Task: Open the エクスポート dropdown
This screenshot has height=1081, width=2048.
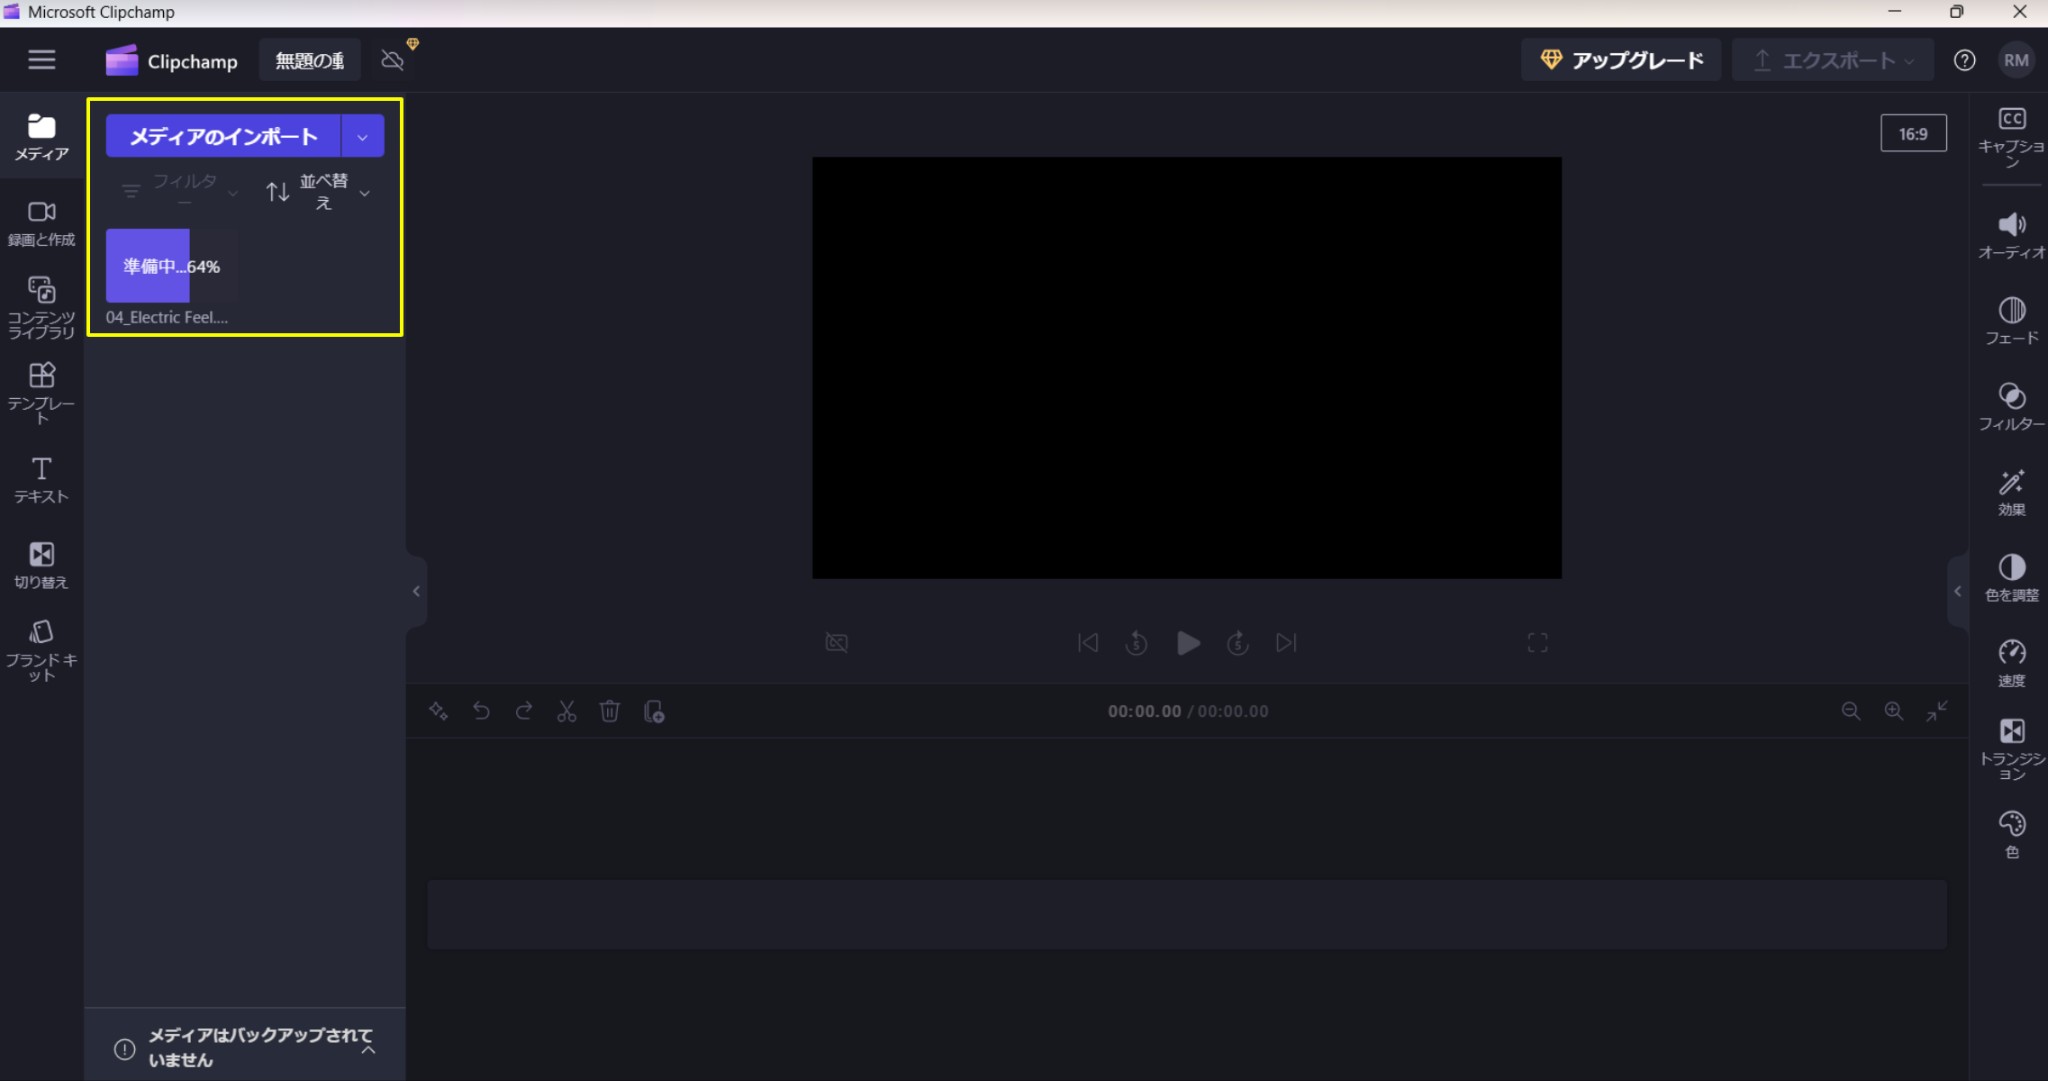Action: click(1833, 60)
